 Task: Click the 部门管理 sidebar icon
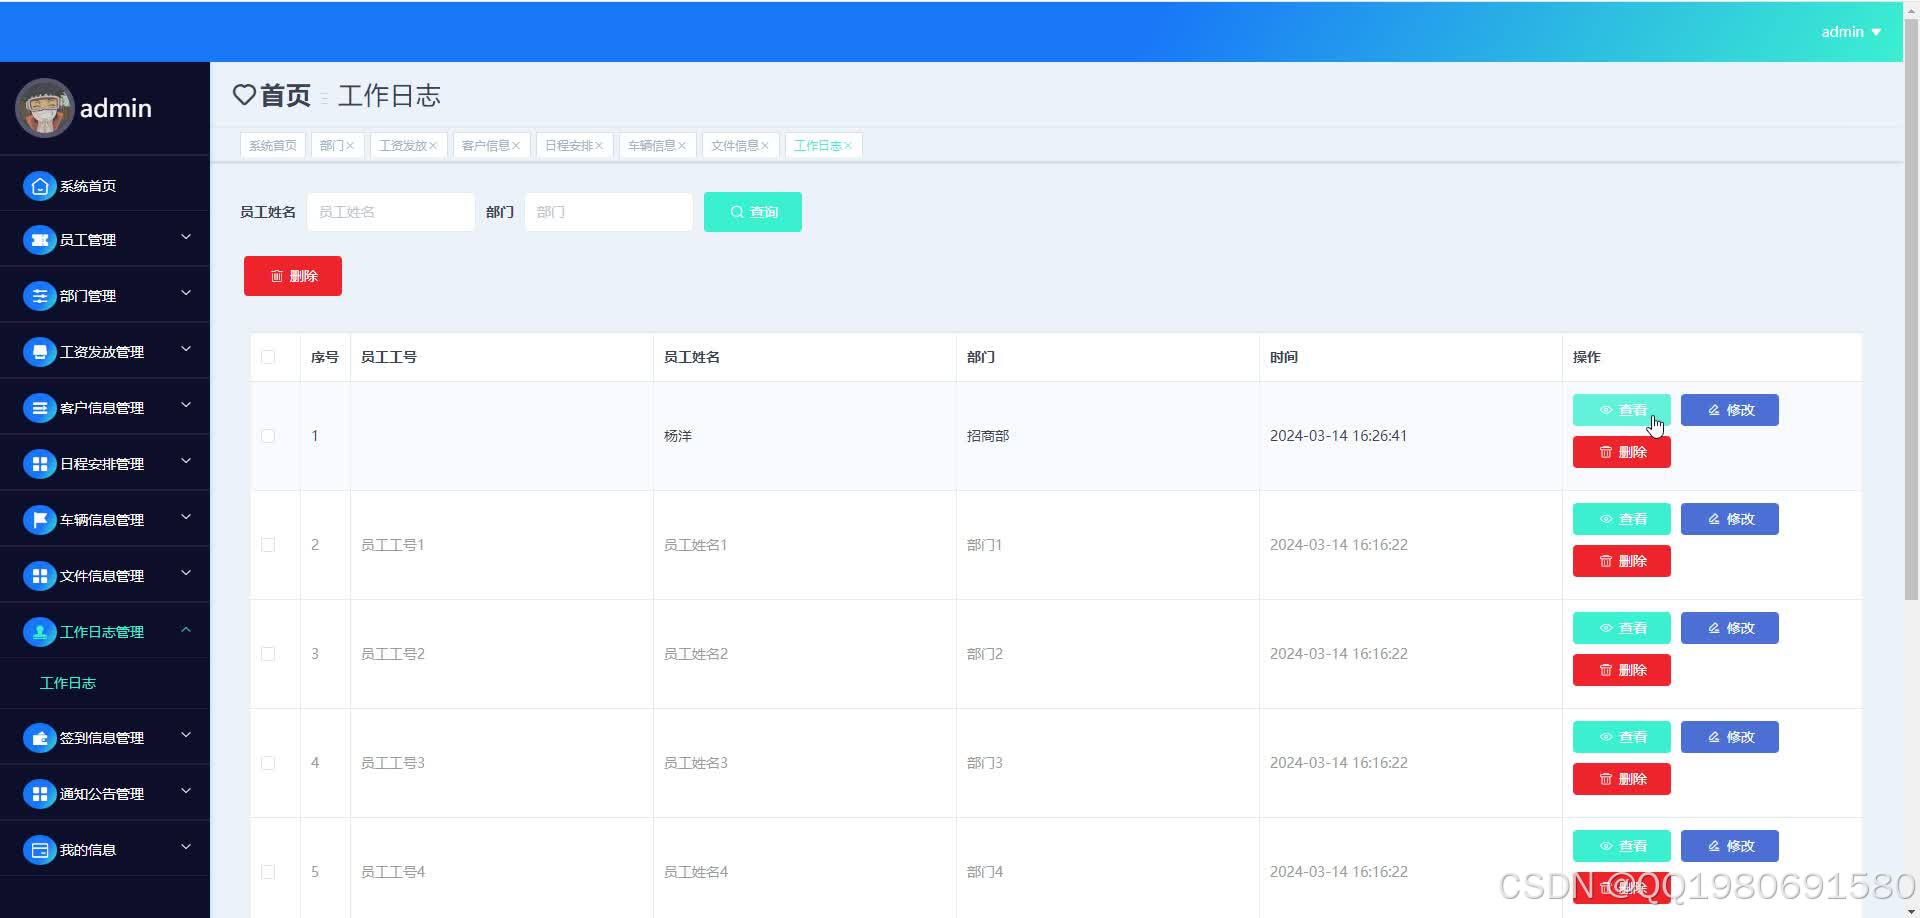pyautogui.click(x=39, y=296)
